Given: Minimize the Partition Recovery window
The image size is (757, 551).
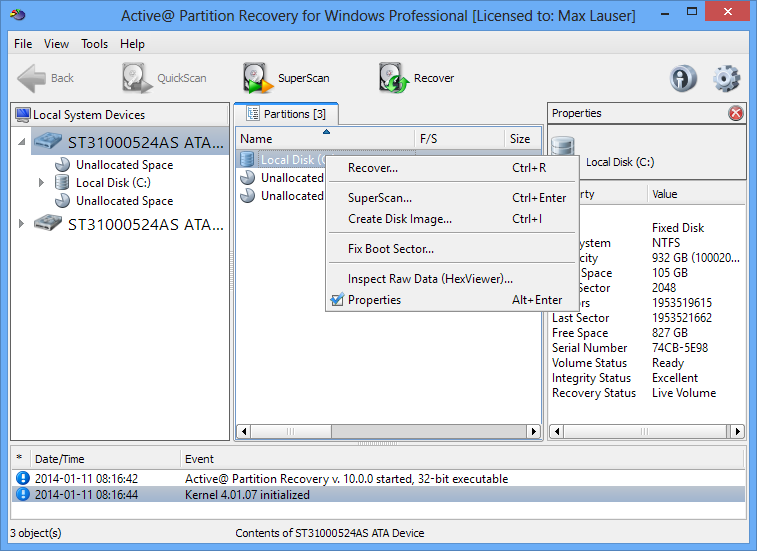Looking at the screenshot, I should point(665,14).
